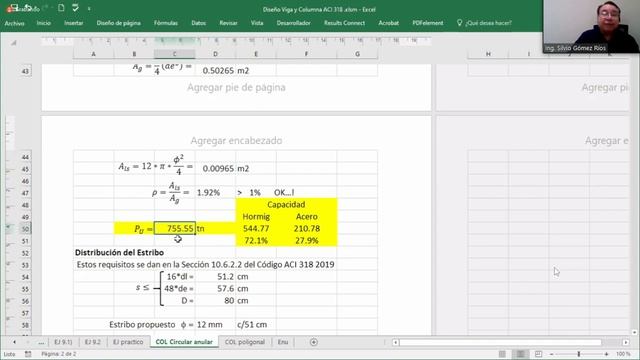Click 'Agregar encabezado' header area
640x360 pixels.
tap(236, 140)
